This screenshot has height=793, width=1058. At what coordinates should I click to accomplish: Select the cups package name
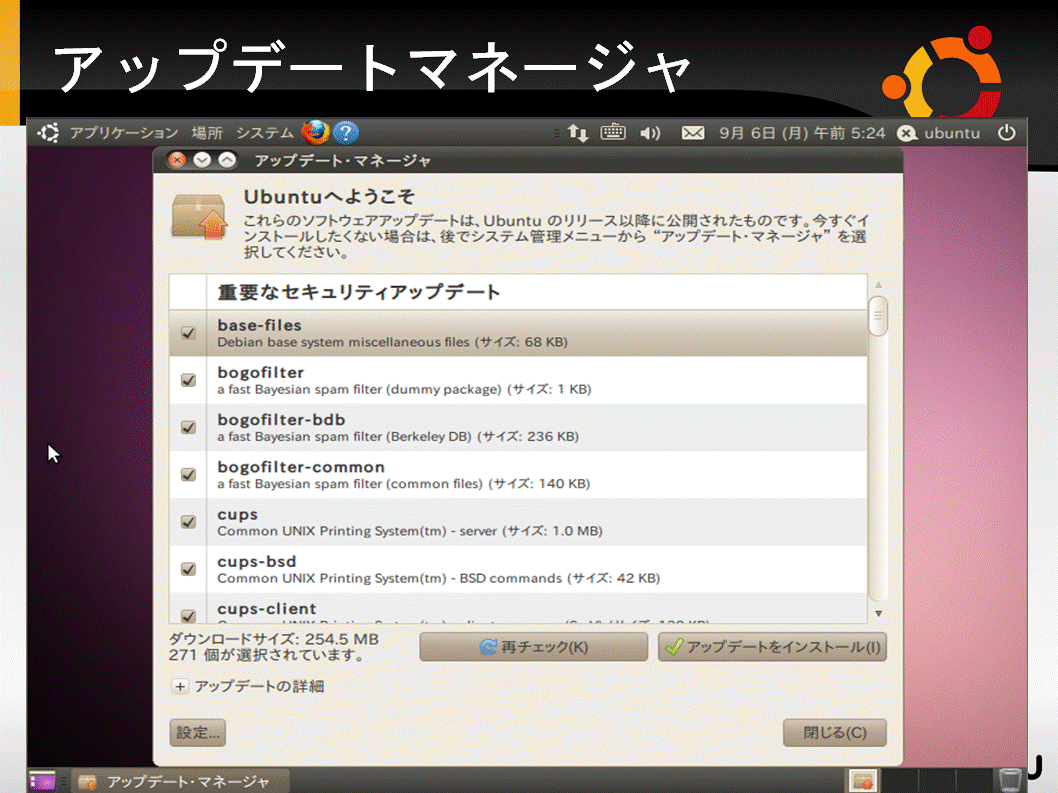pos(238,514)
